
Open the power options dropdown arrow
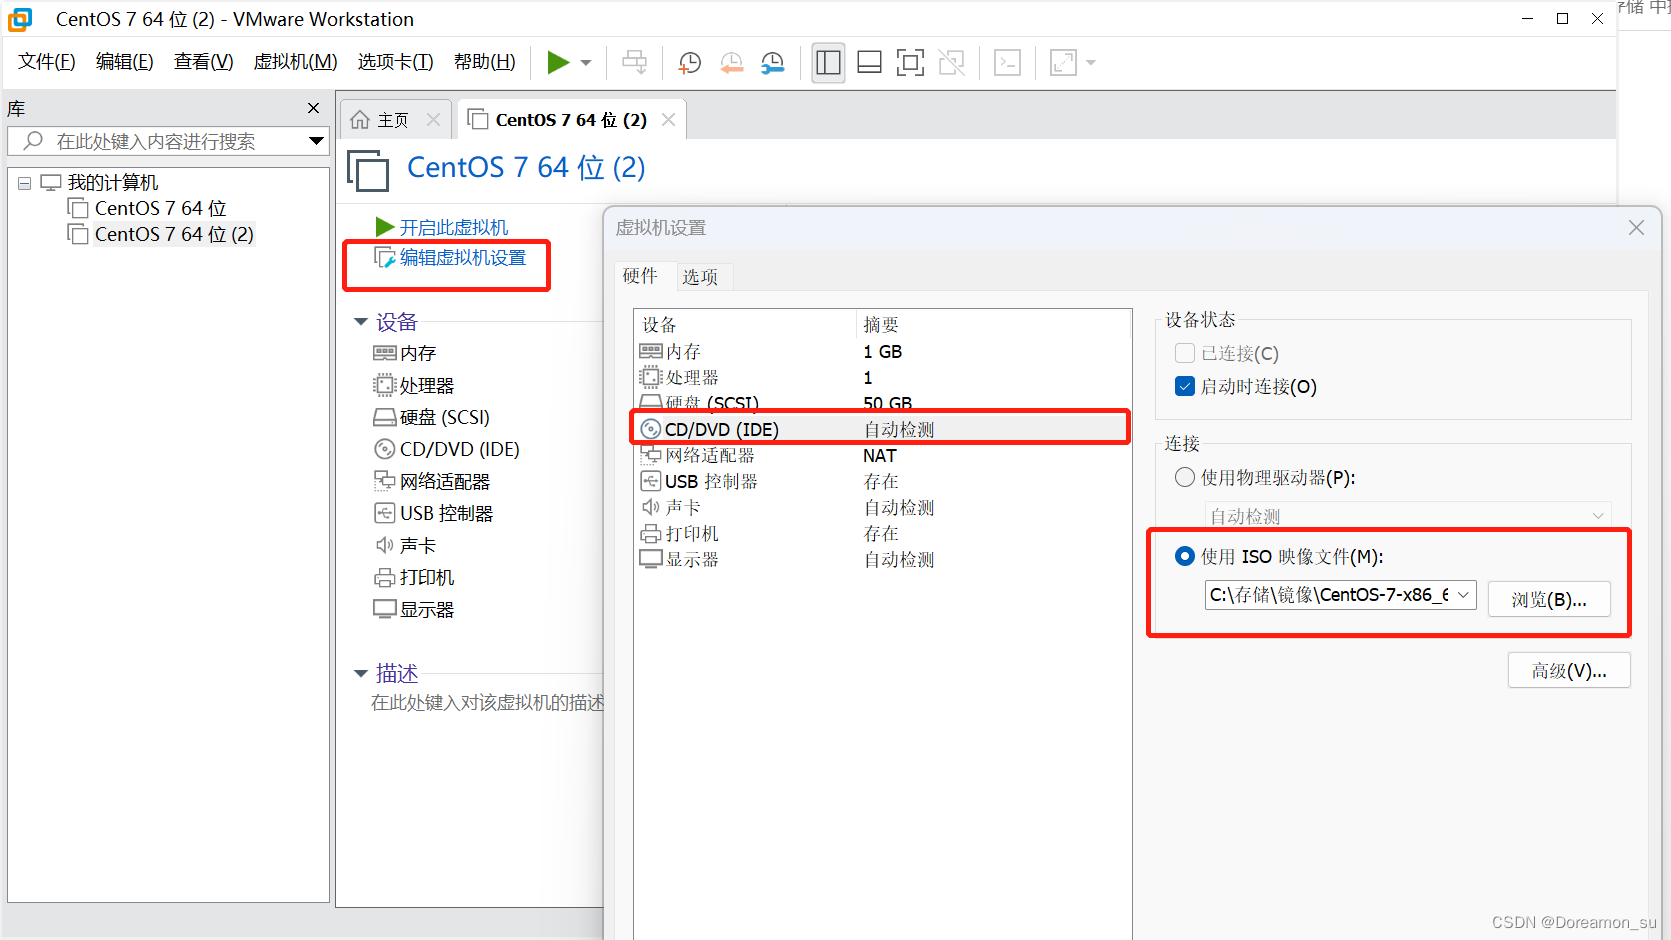586,63
